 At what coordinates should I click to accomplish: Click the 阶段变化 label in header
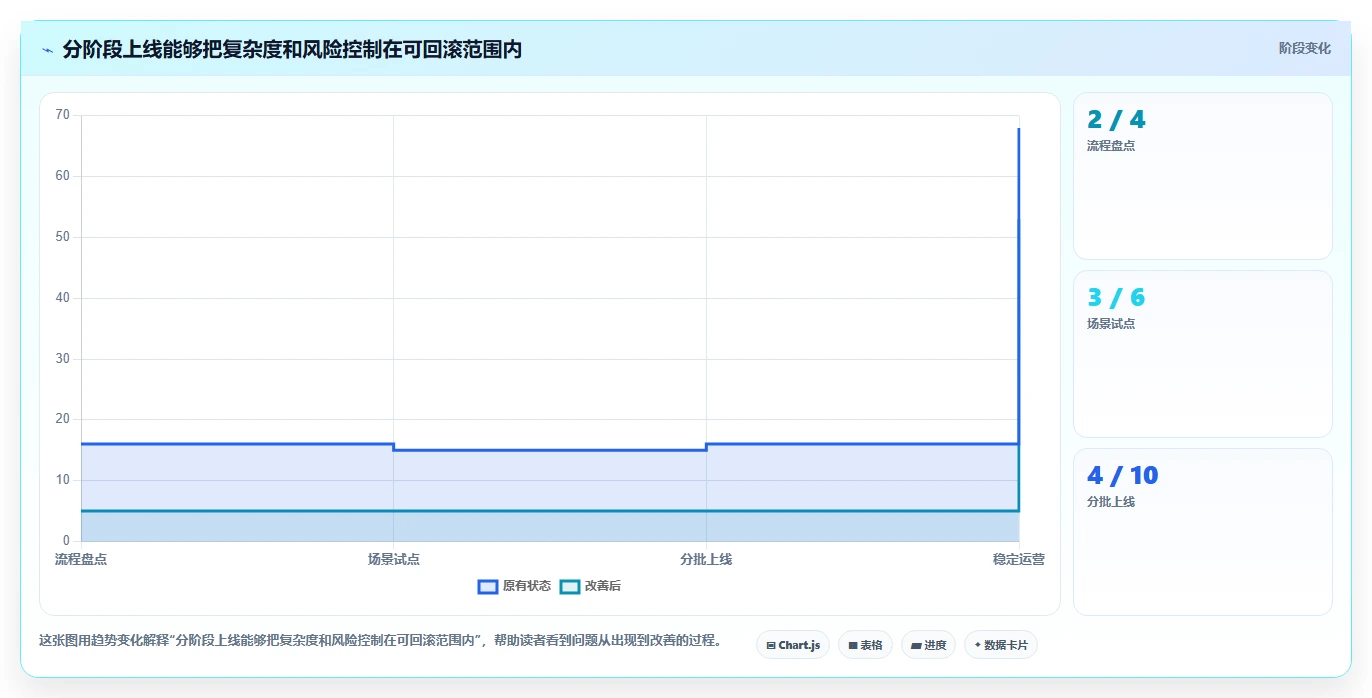pyautogui.click(x=1305, y=48)
